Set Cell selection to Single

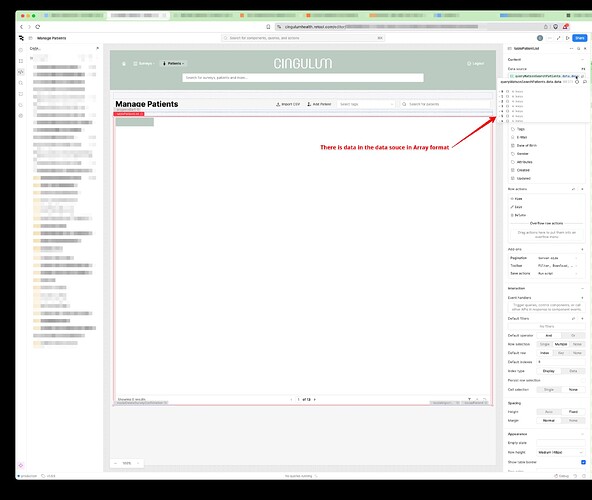[549, 389]
